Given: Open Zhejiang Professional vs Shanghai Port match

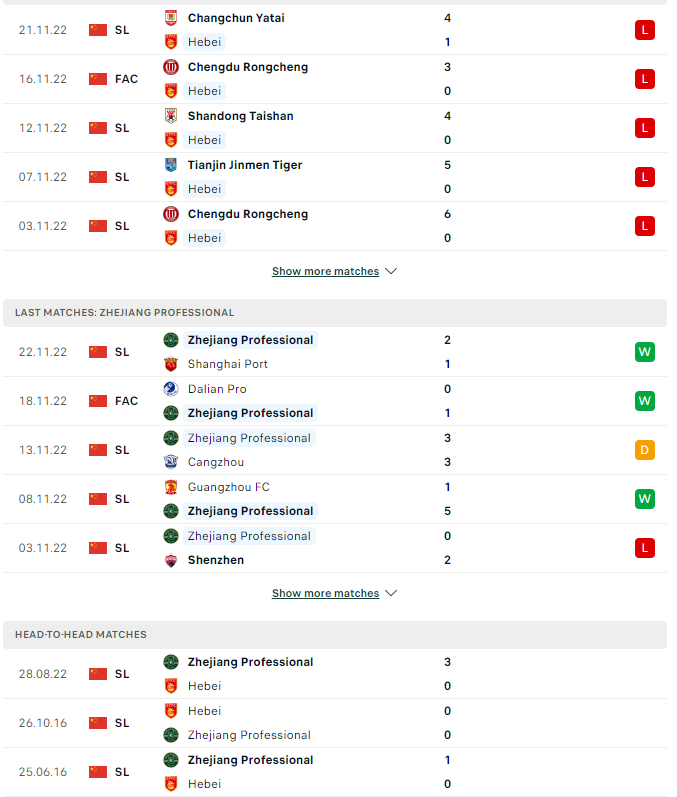Looking at the screenshot, I should point(335,352).
